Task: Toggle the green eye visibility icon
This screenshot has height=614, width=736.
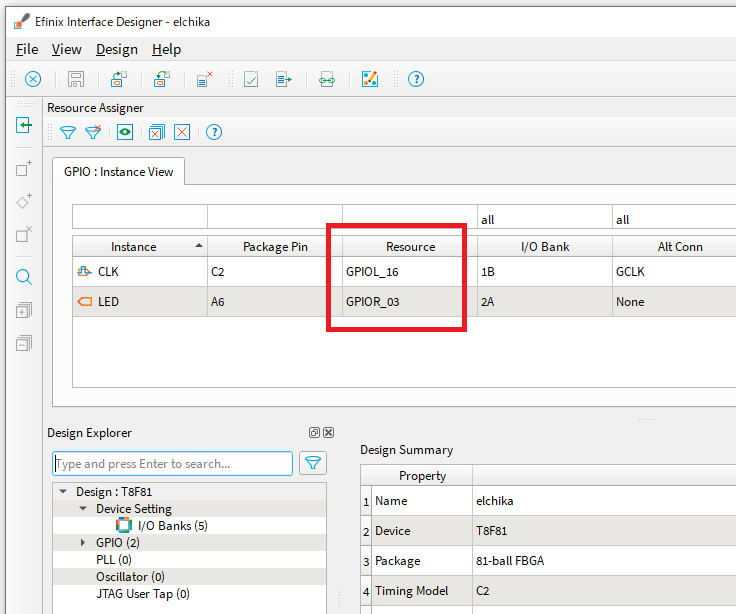Action: click(125, 132)
